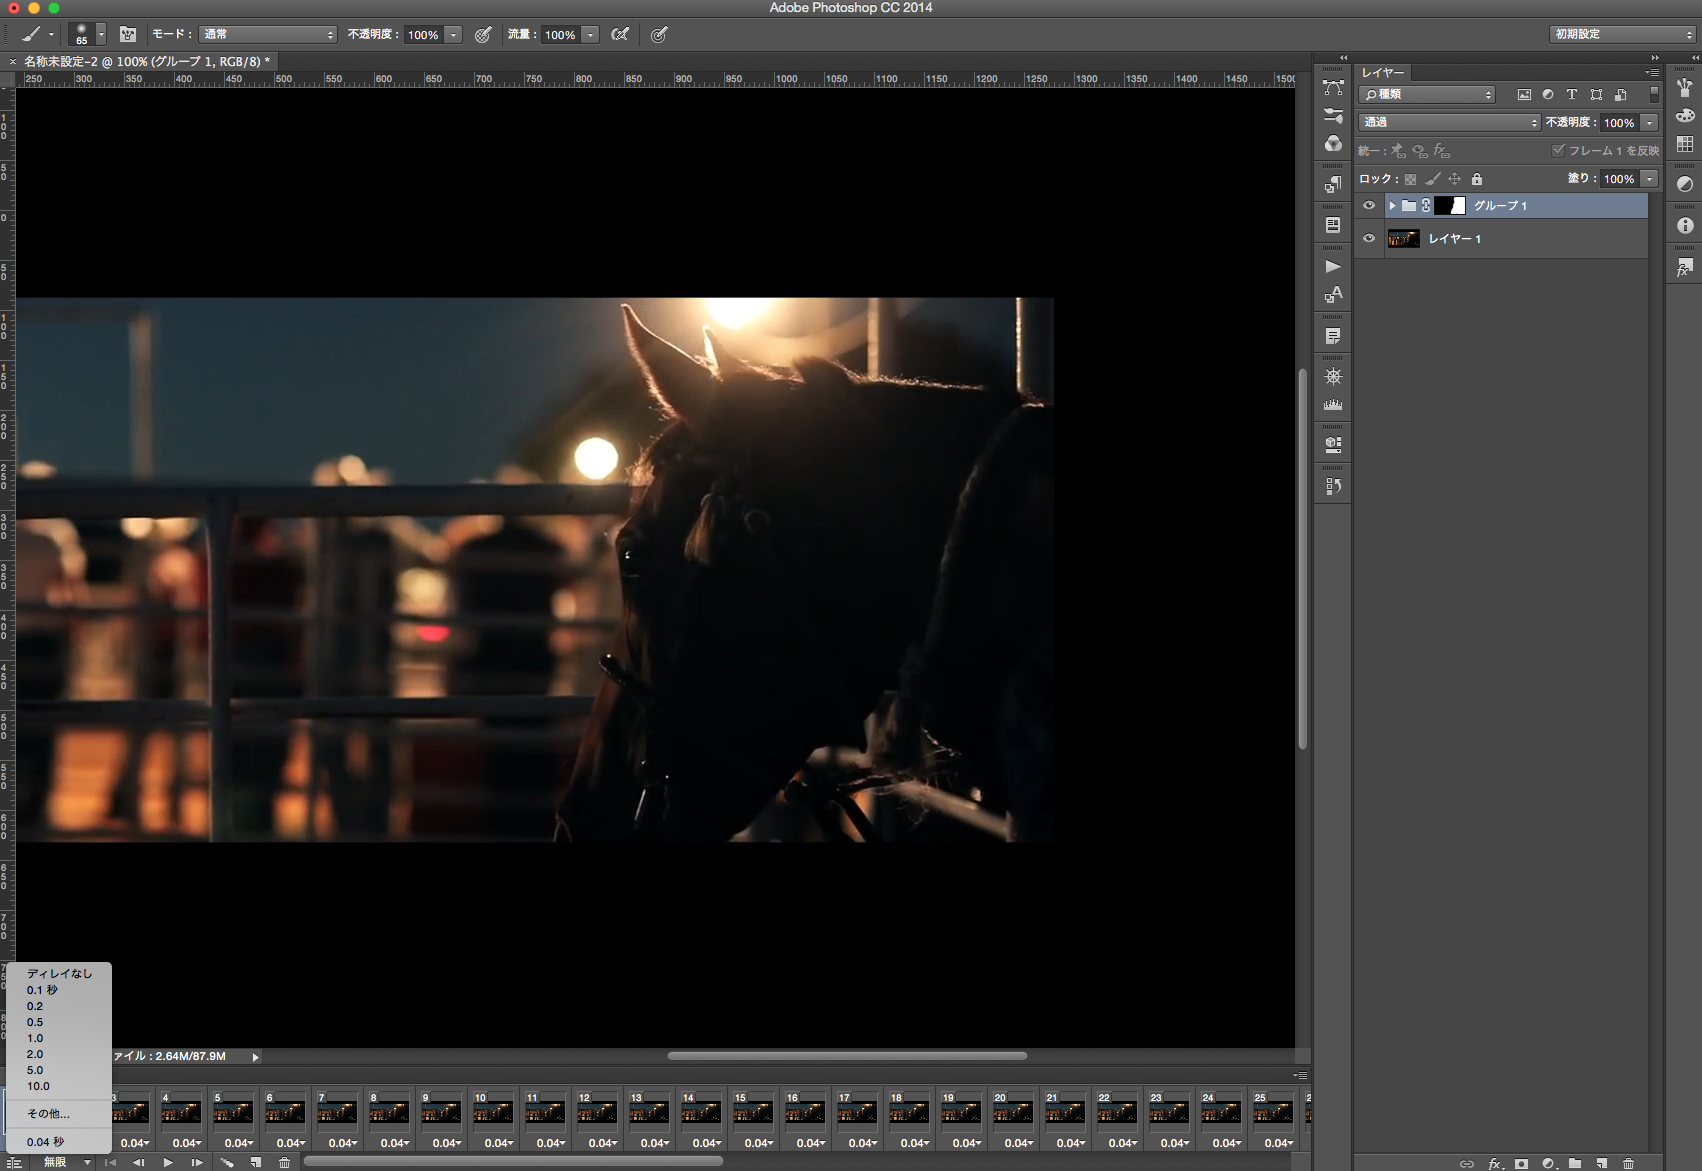Screen dimensions: 1702x1171
Task: Choose その他... in delay menu
Action: pos(59,1113)
